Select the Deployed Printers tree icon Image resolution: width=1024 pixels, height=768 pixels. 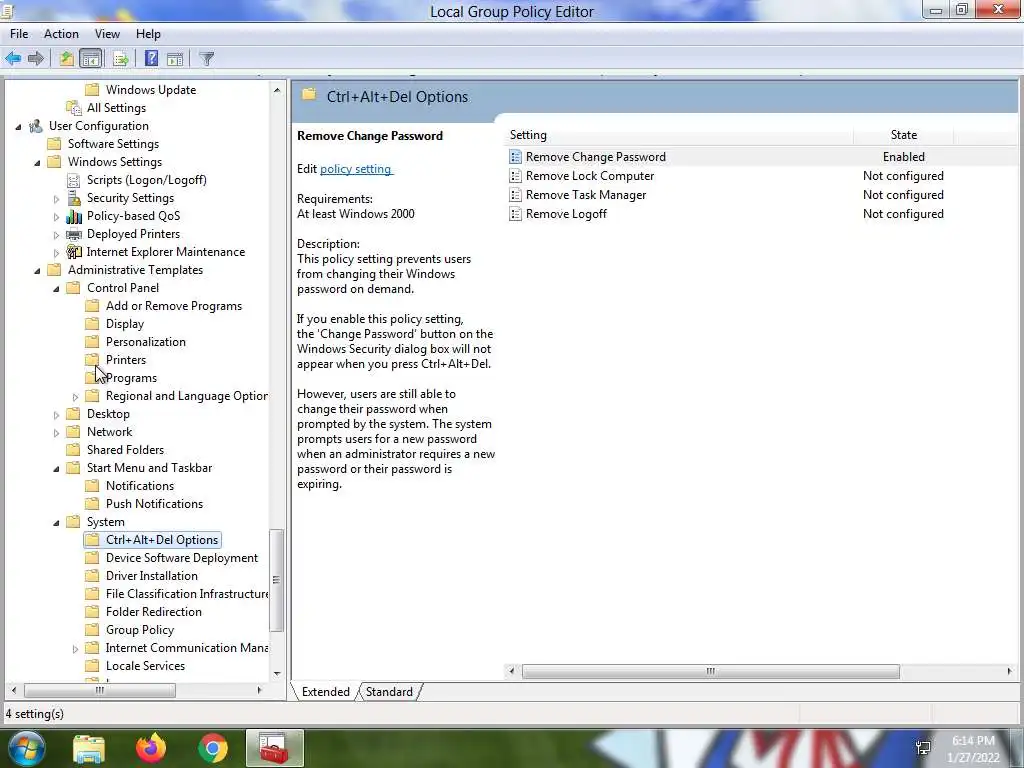click(x=74, y=234)
